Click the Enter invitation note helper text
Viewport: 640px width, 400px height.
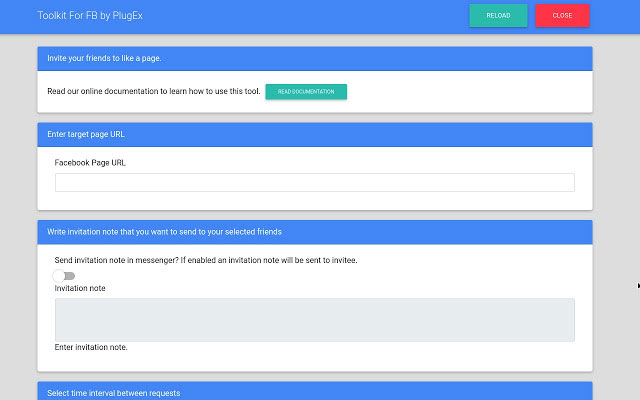pyautogui.click(x=91, y=348)
